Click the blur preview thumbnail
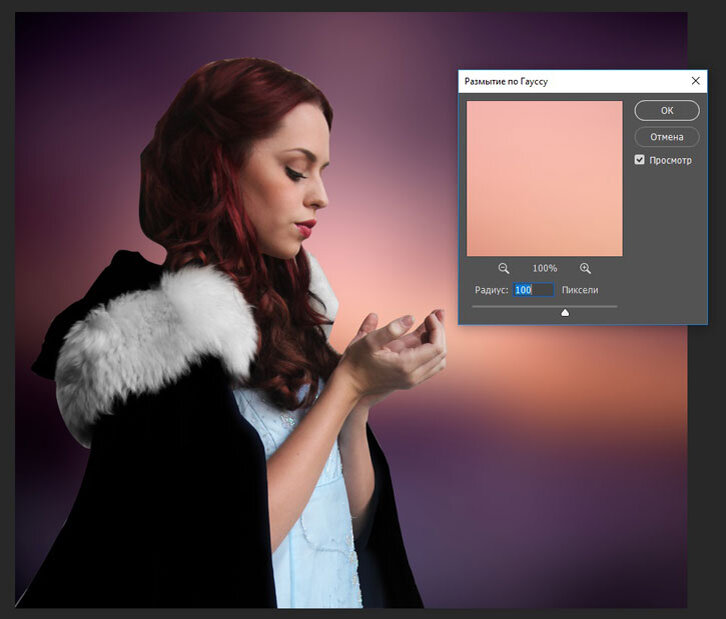This screenshot has height=619, width=726. click(544, 178)
